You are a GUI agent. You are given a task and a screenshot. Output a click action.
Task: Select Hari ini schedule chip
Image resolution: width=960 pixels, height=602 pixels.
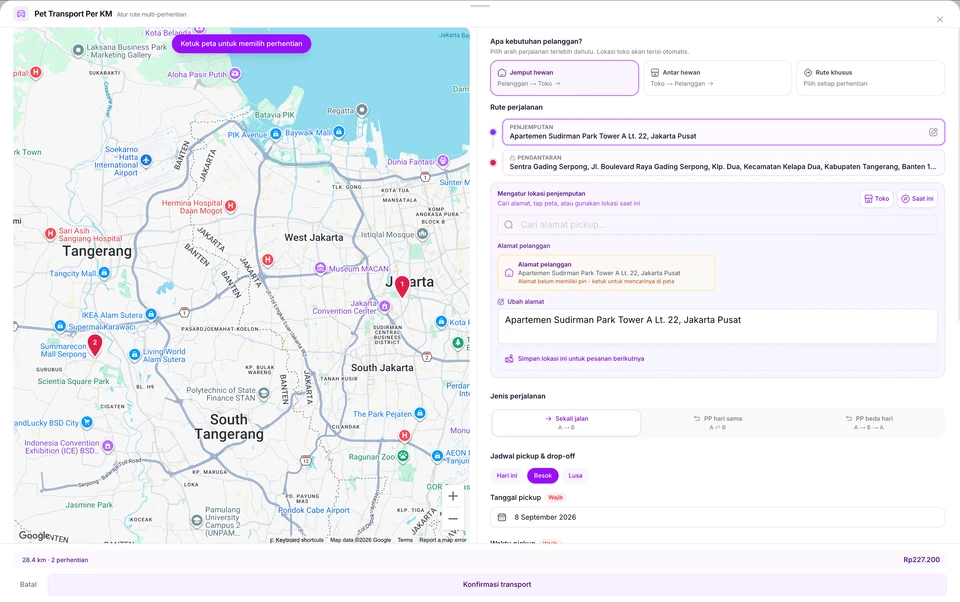coord(507,475)
